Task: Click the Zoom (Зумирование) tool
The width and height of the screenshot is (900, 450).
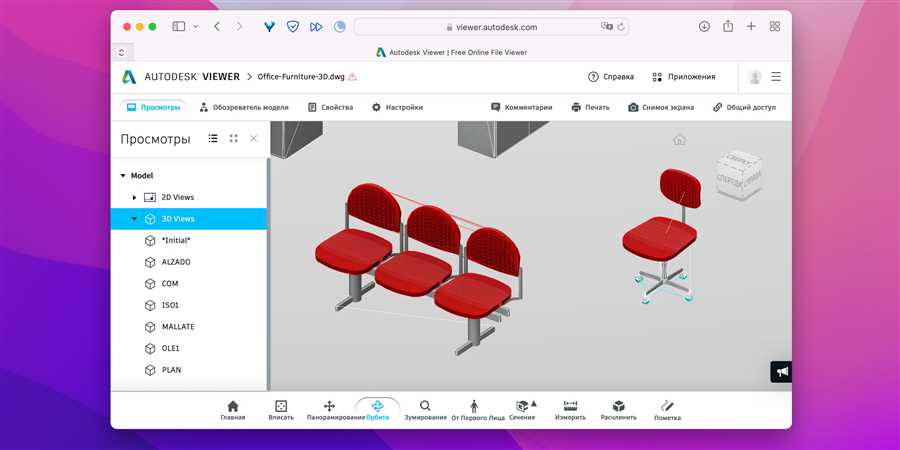Action: tap(425, 408)
